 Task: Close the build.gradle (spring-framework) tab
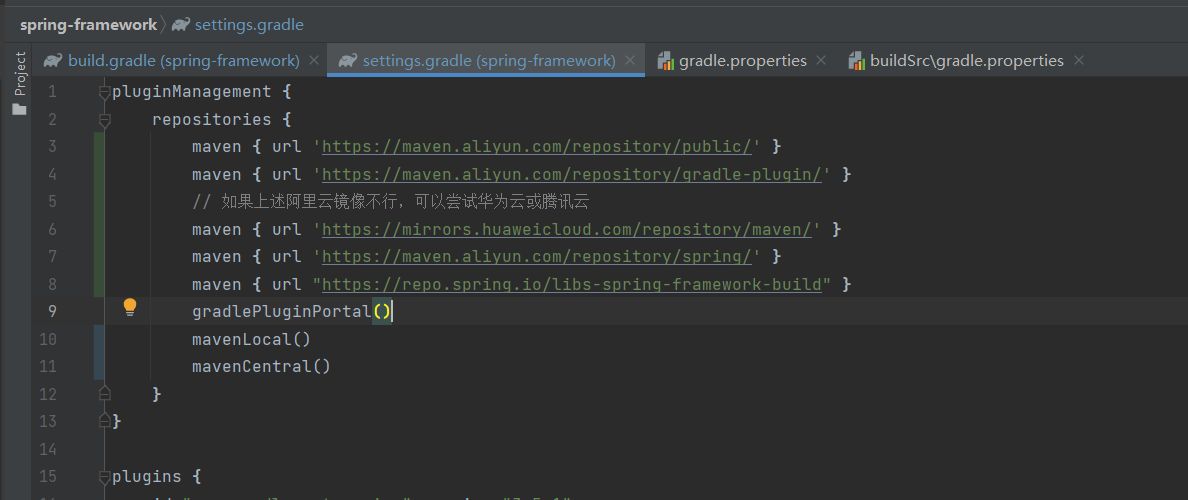click(314, 61)
